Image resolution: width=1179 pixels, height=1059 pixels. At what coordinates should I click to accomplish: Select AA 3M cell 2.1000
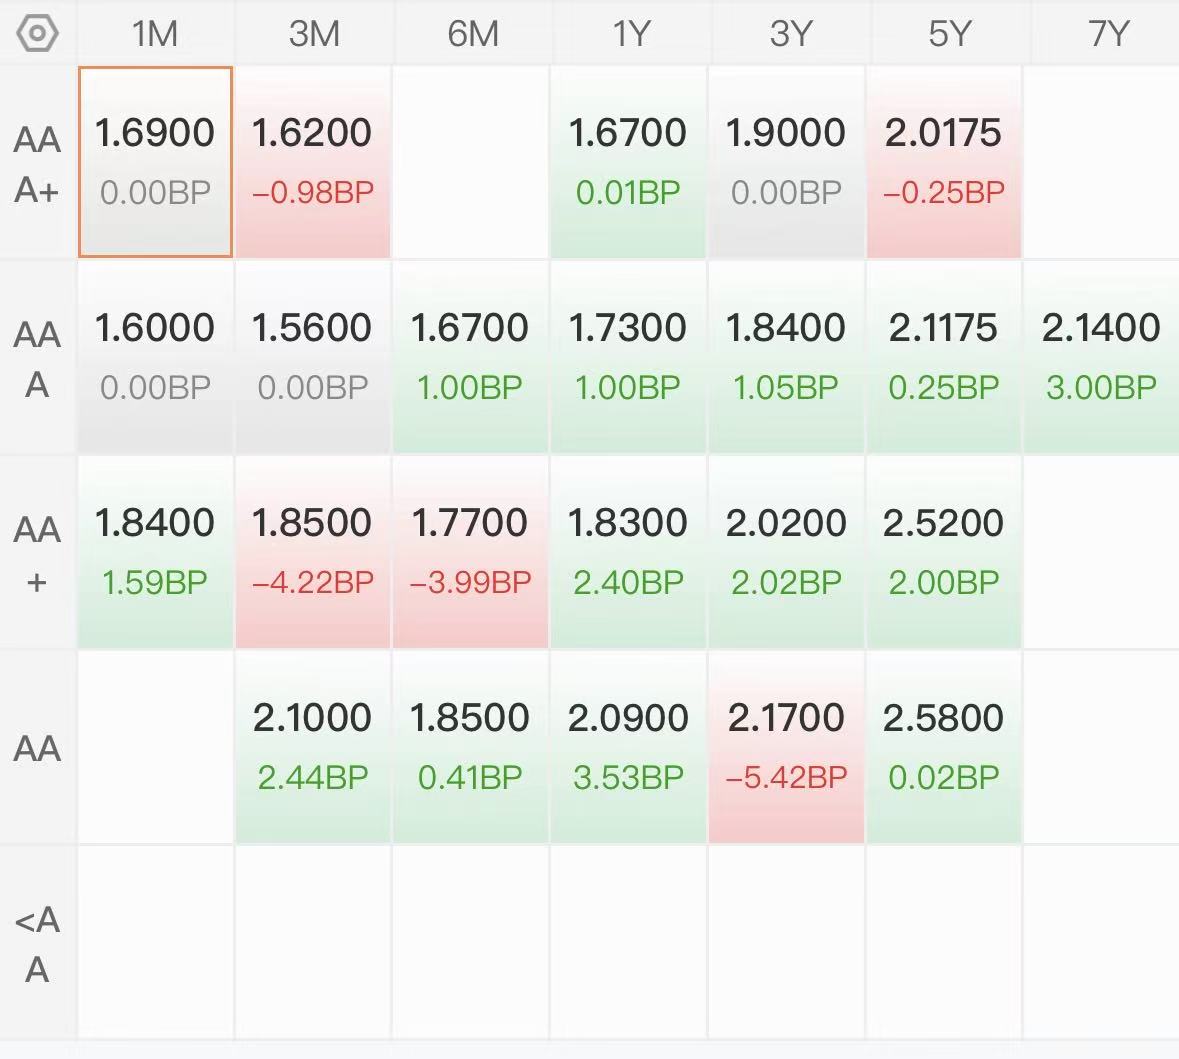click(x=313, y=746)
